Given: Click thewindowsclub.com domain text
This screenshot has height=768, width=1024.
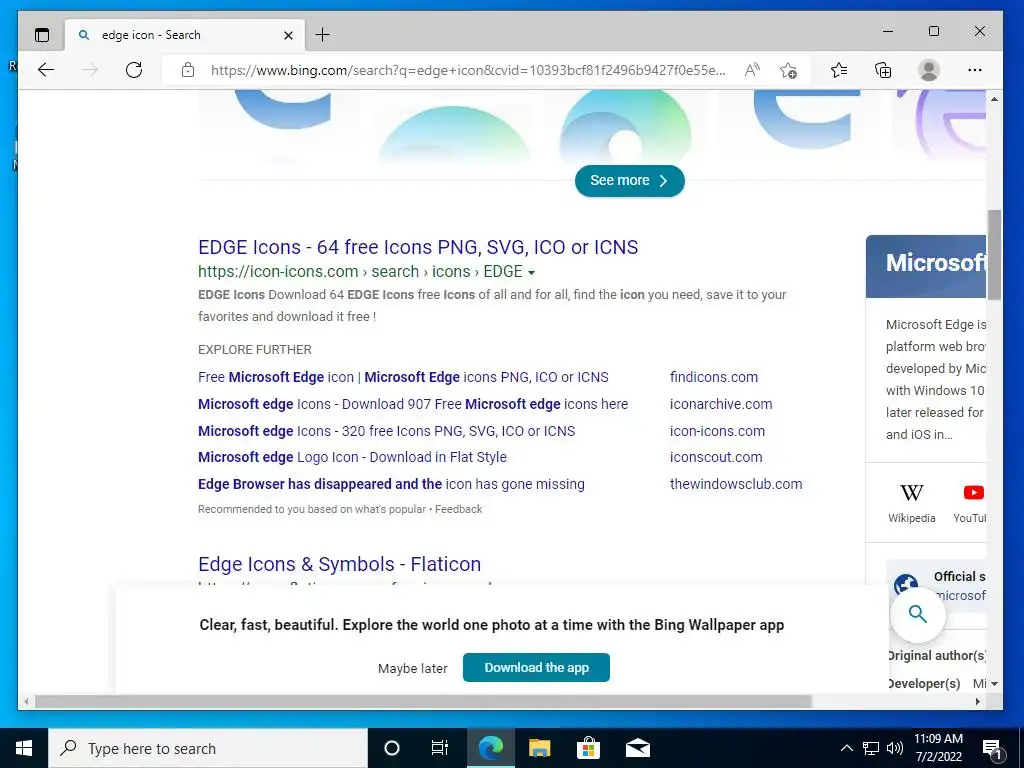Looking at the screenshot, I should click(x=736, y=484).
